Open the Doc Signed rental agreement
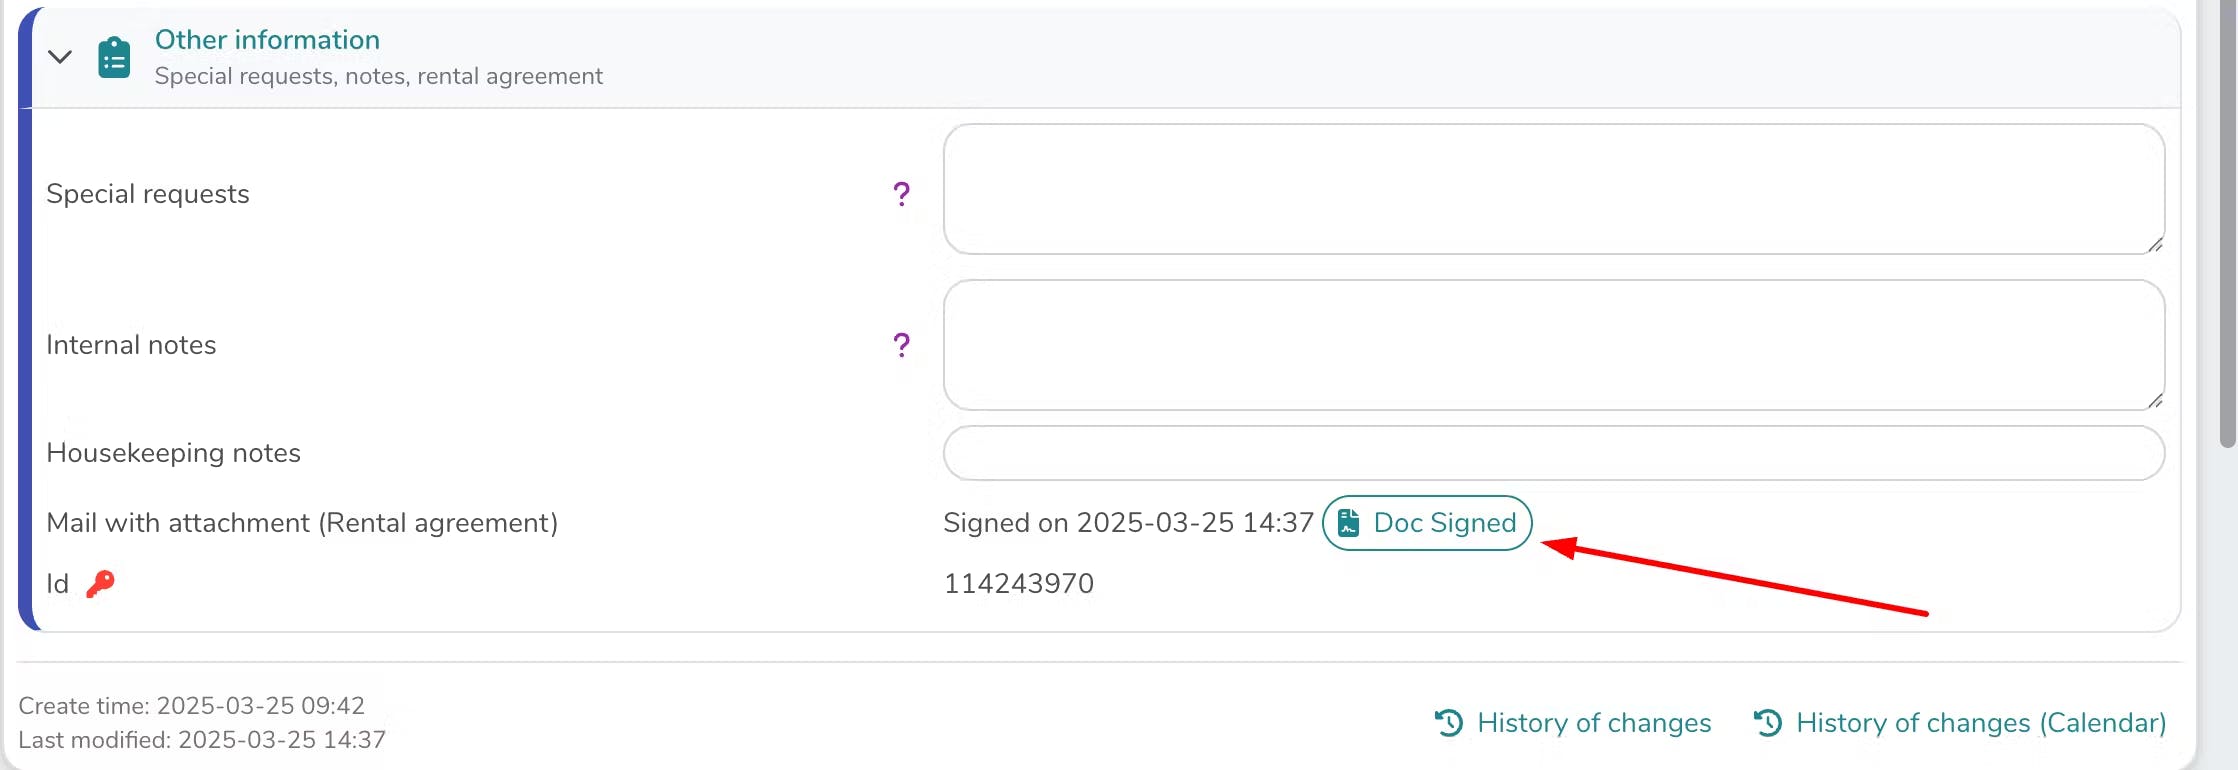 point(1444,523)
